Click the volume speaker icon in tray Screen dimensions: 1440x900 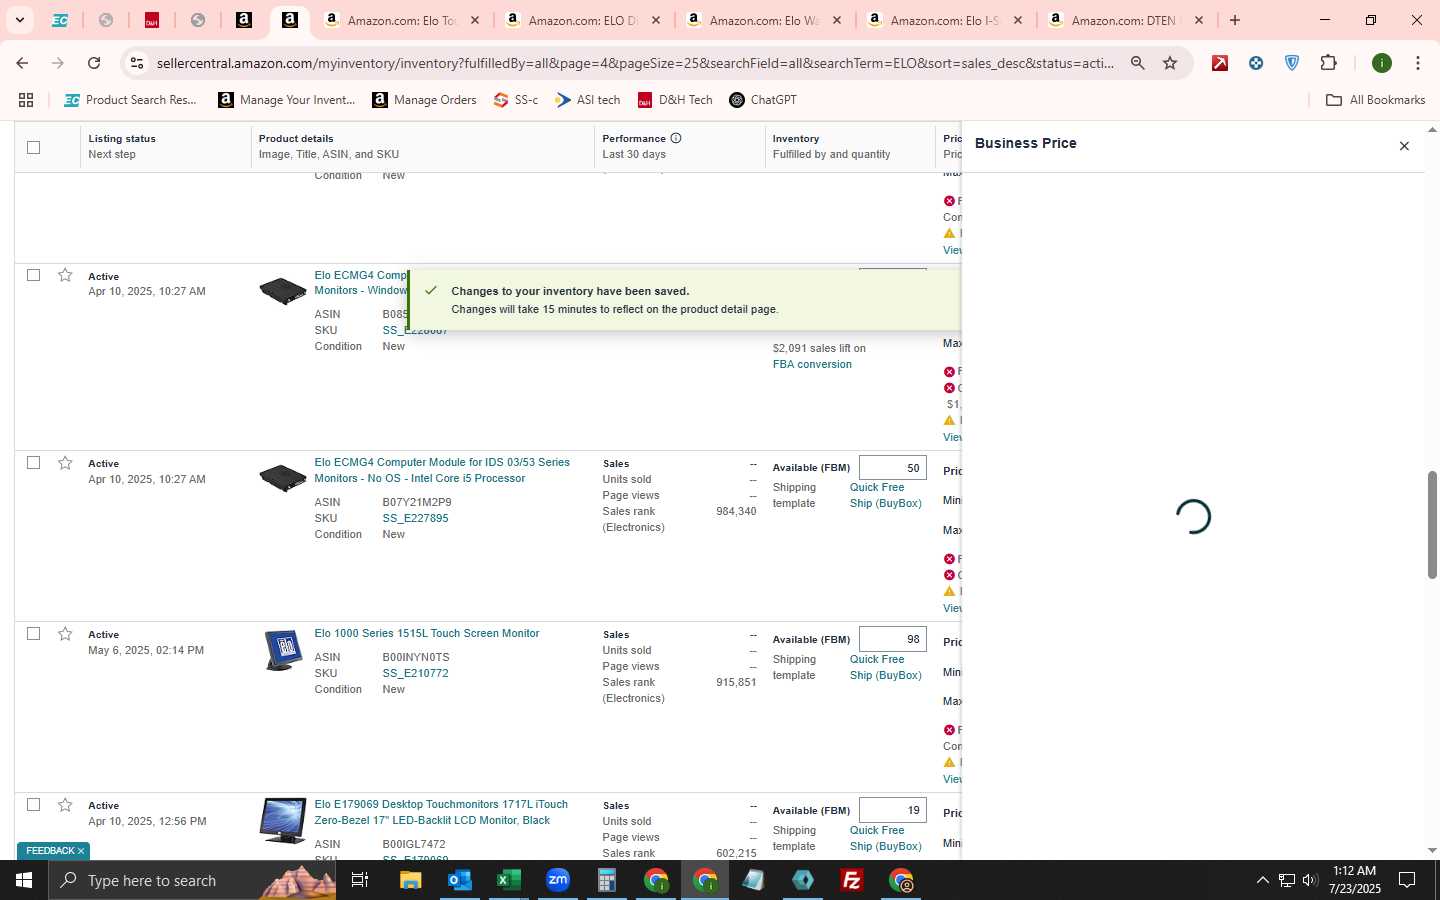pyautogui.click(x=1310, y=880)
